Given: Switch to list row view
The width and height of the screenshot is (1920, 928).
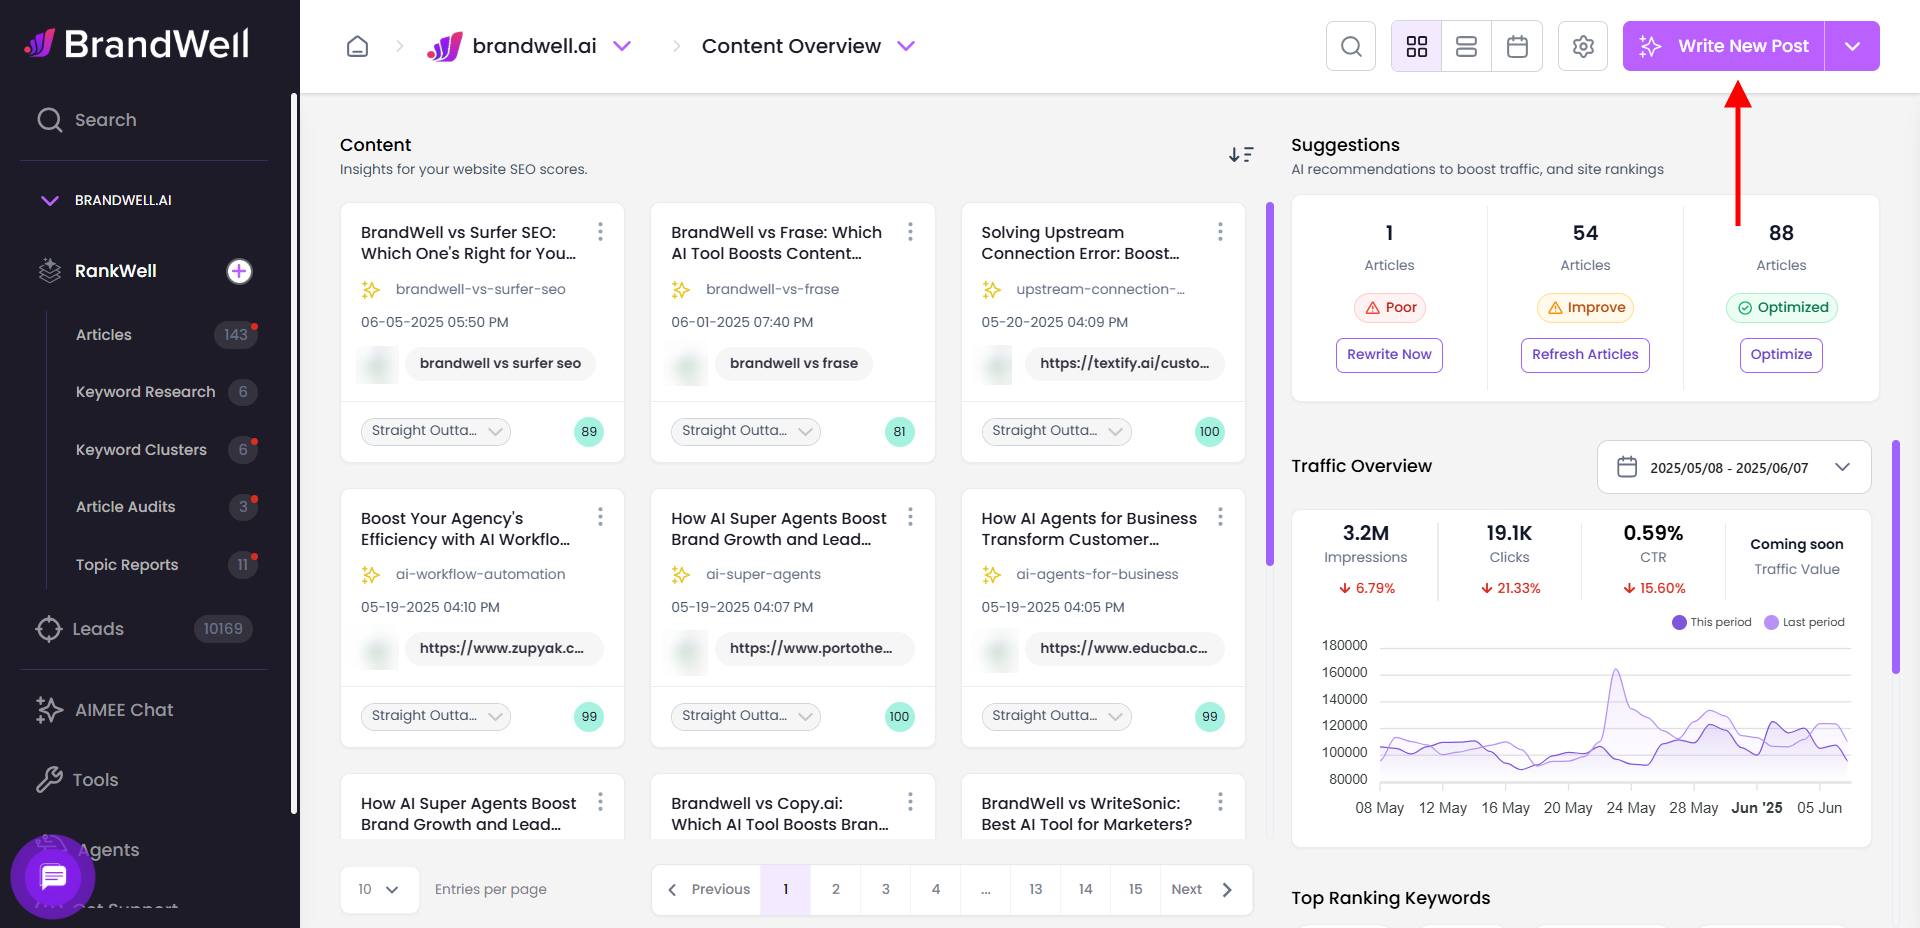Looking at the screenshot, I should [x=1466, y=46].
